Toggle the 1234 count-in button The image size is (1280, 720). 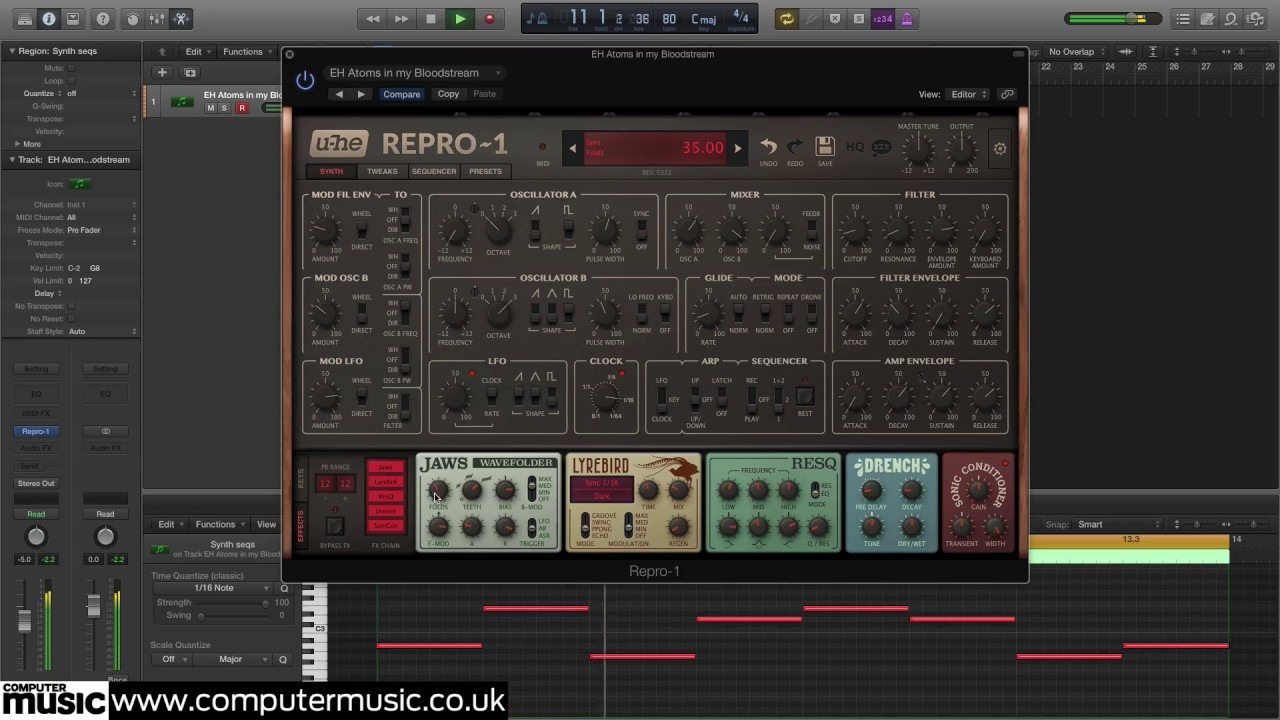coord(882,18)
